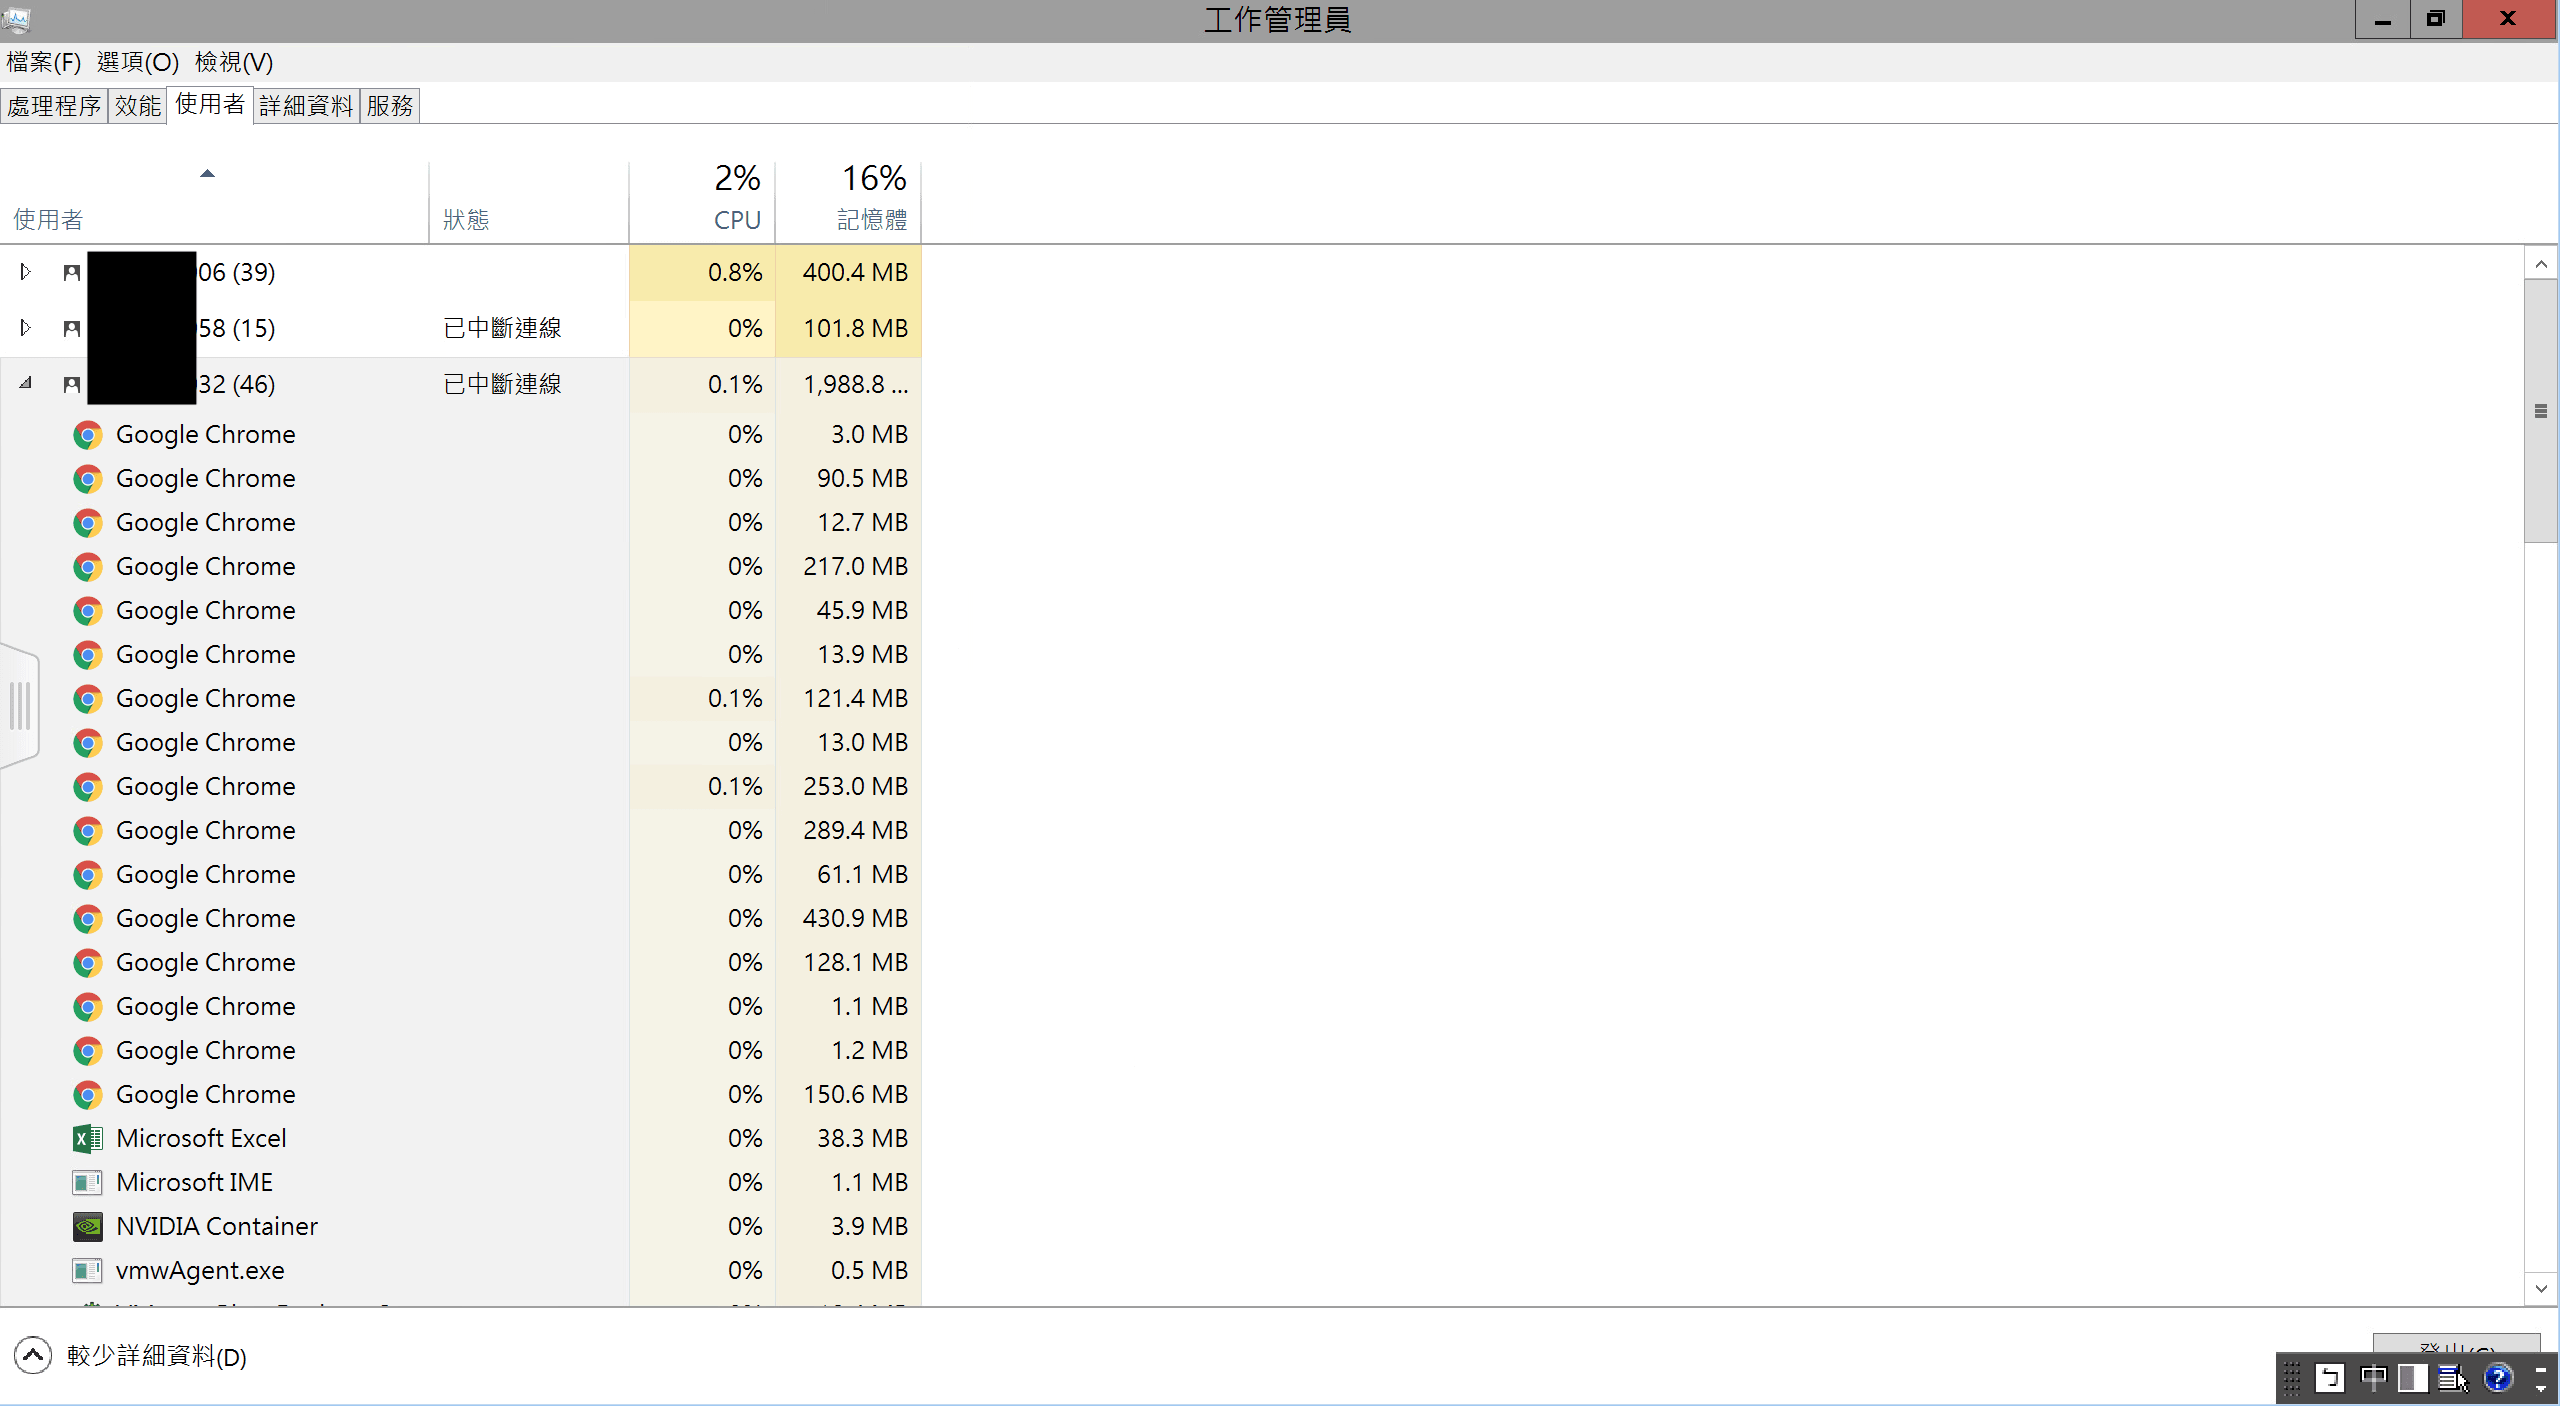Click user icon of the 06 (39) session

pyautogui.click(x=72, y=272)
